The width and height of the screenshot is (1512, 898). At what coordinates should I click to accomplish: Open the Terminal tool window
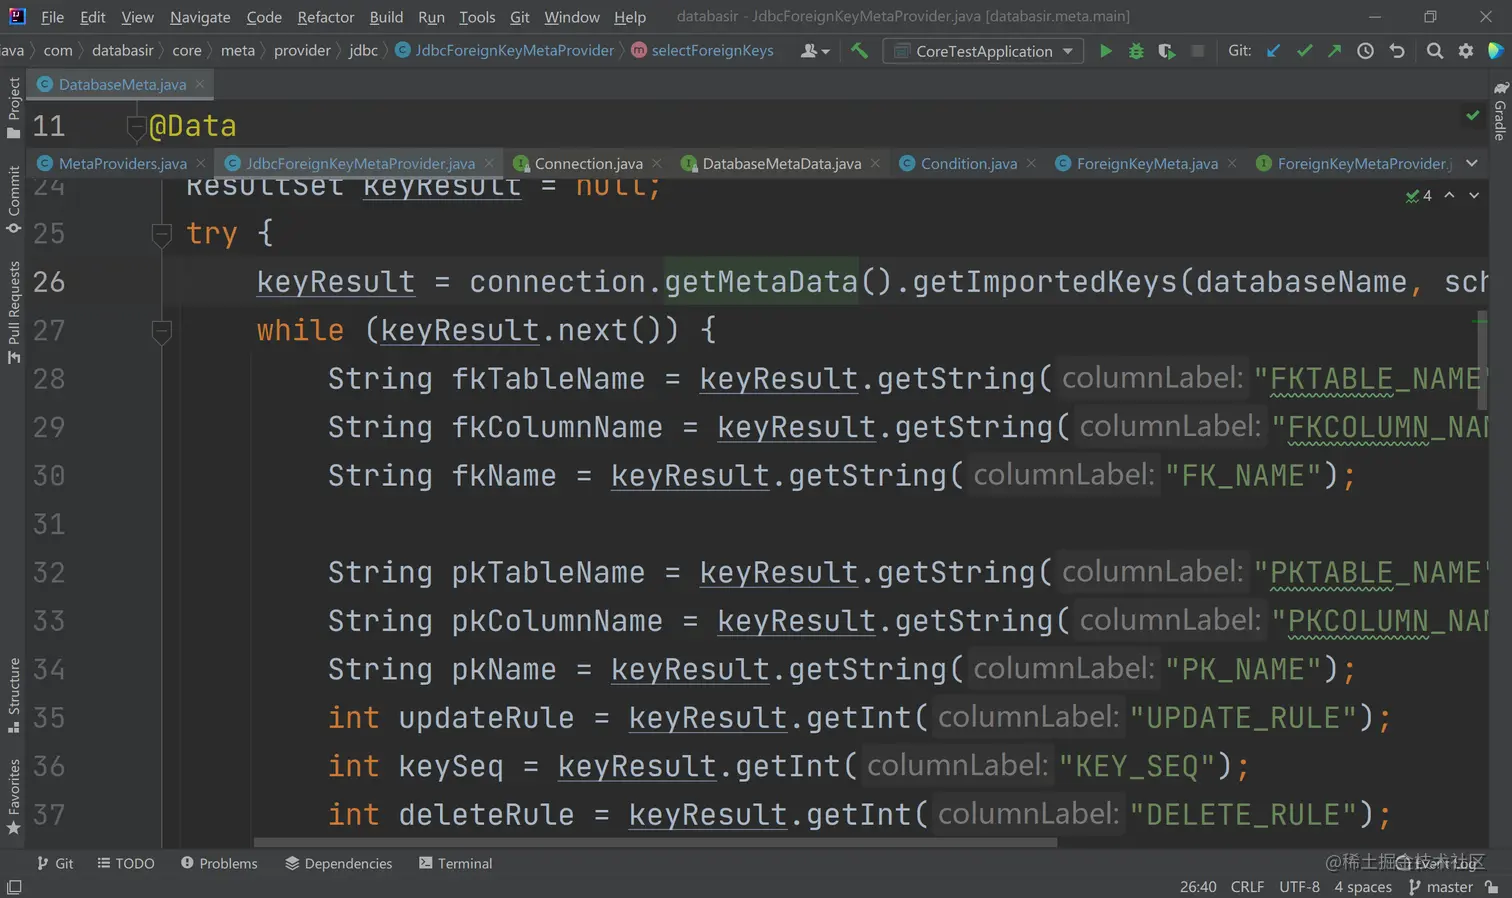(455, 863)
